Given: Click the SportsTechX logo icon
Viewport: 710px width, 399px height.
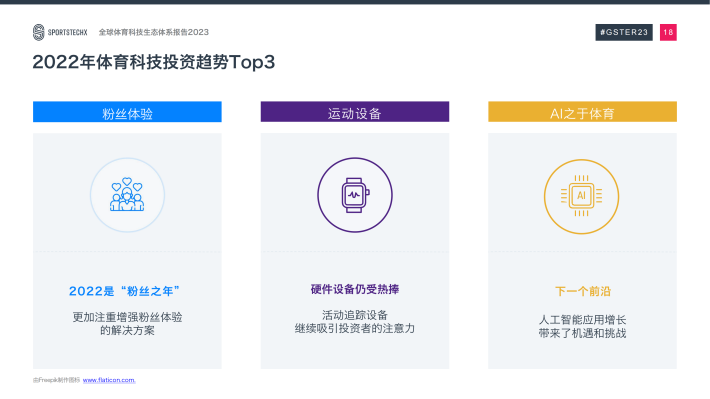Looking at the screenshot, I should pos(38,32).
